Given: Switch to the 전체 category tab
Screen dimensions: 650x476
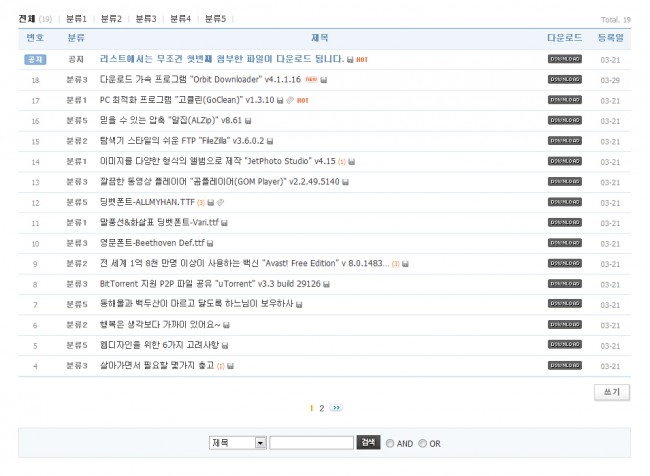Looking at the screenshot, I should pos(27,19).
